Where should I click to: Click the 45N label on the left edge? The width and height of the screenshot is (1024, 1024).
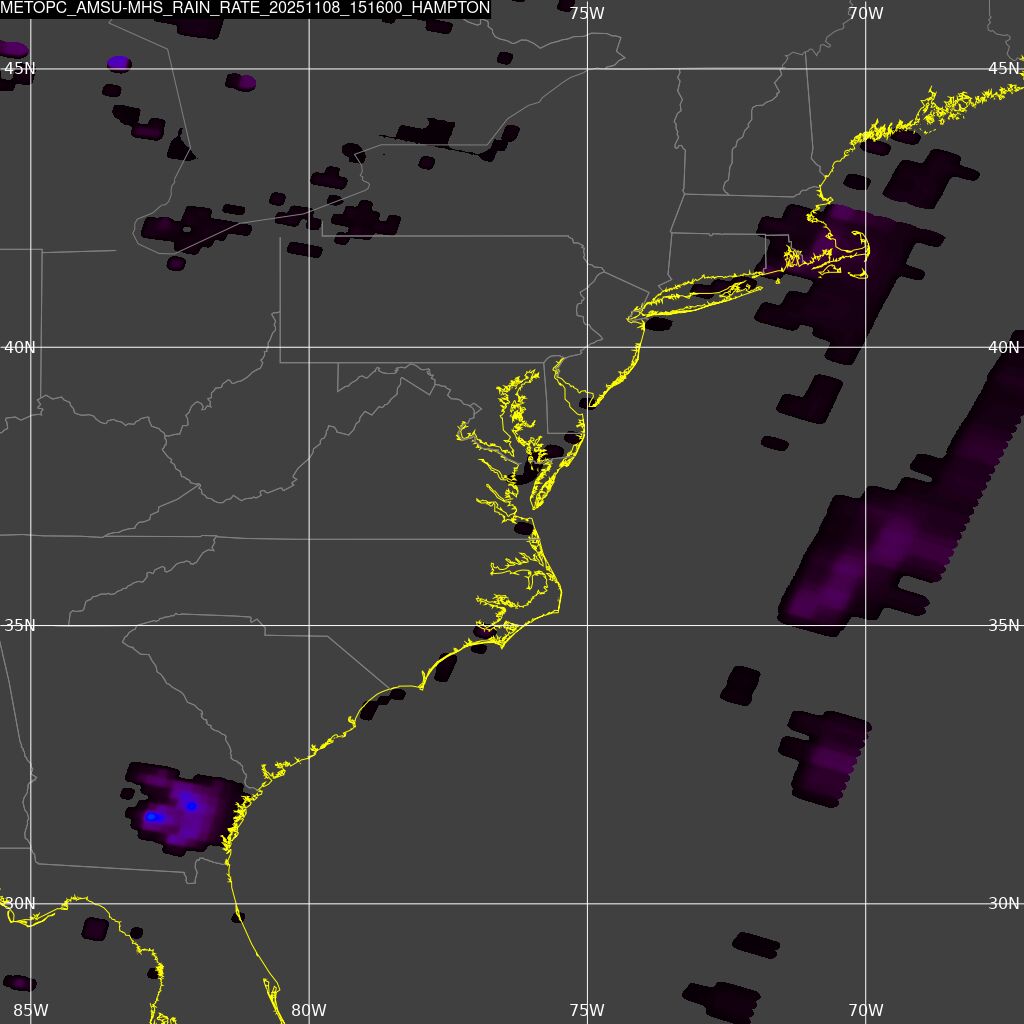(20, 68)
